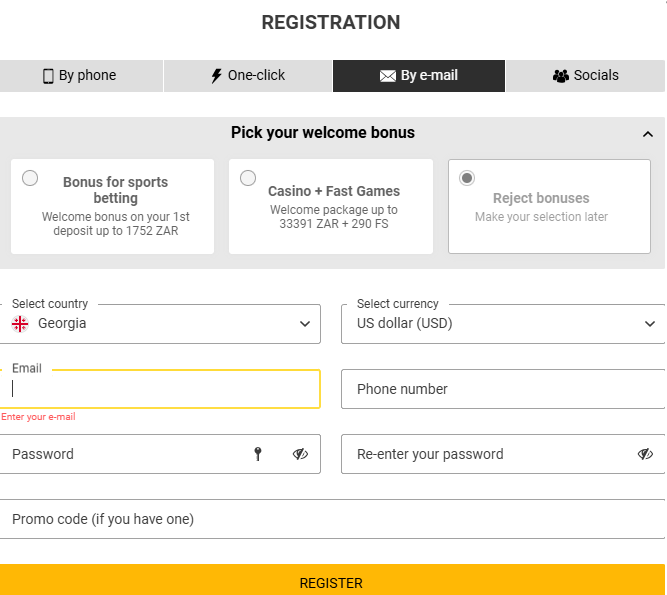Image resolution: width=667 pixels, height=595 pixels.
Task: Open the Select currency dropdown showing US dollar
Action: 503,324
